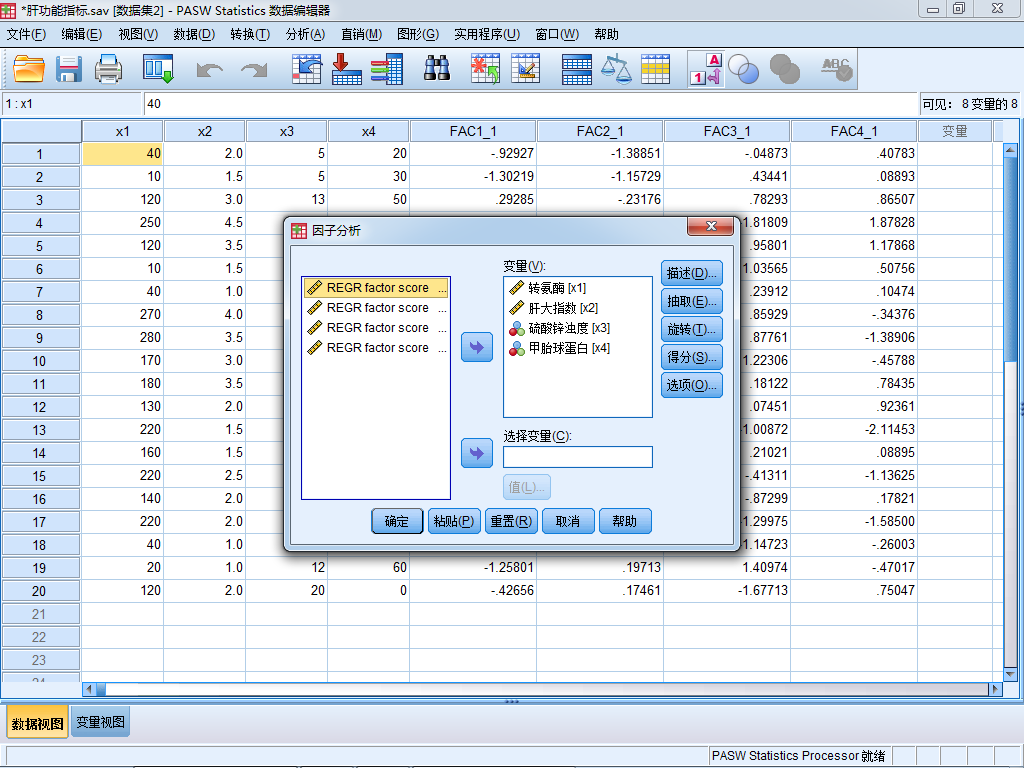
Task: Select third REGR factor score item
Action: tap(376, 328)
